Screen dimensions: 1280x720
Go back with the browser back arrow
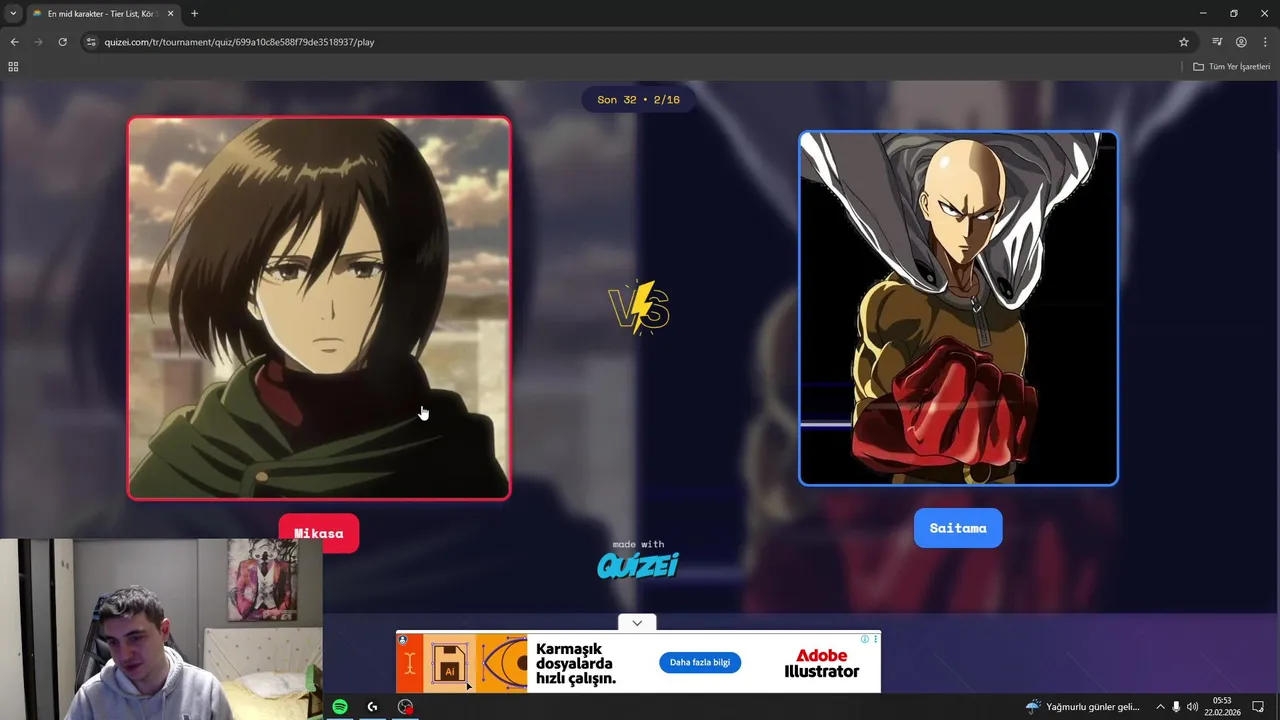tap(14, 42)
